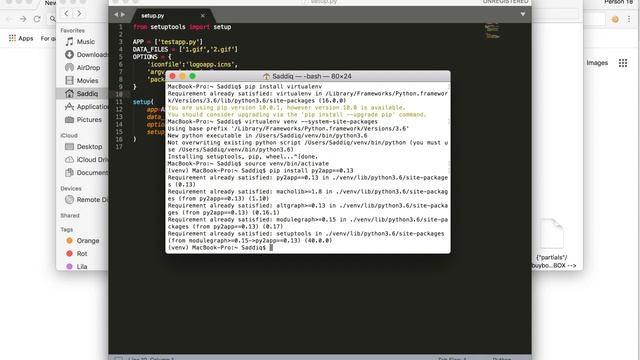Open tab list dropdown arrow in Sublime

tap(522, 14)
